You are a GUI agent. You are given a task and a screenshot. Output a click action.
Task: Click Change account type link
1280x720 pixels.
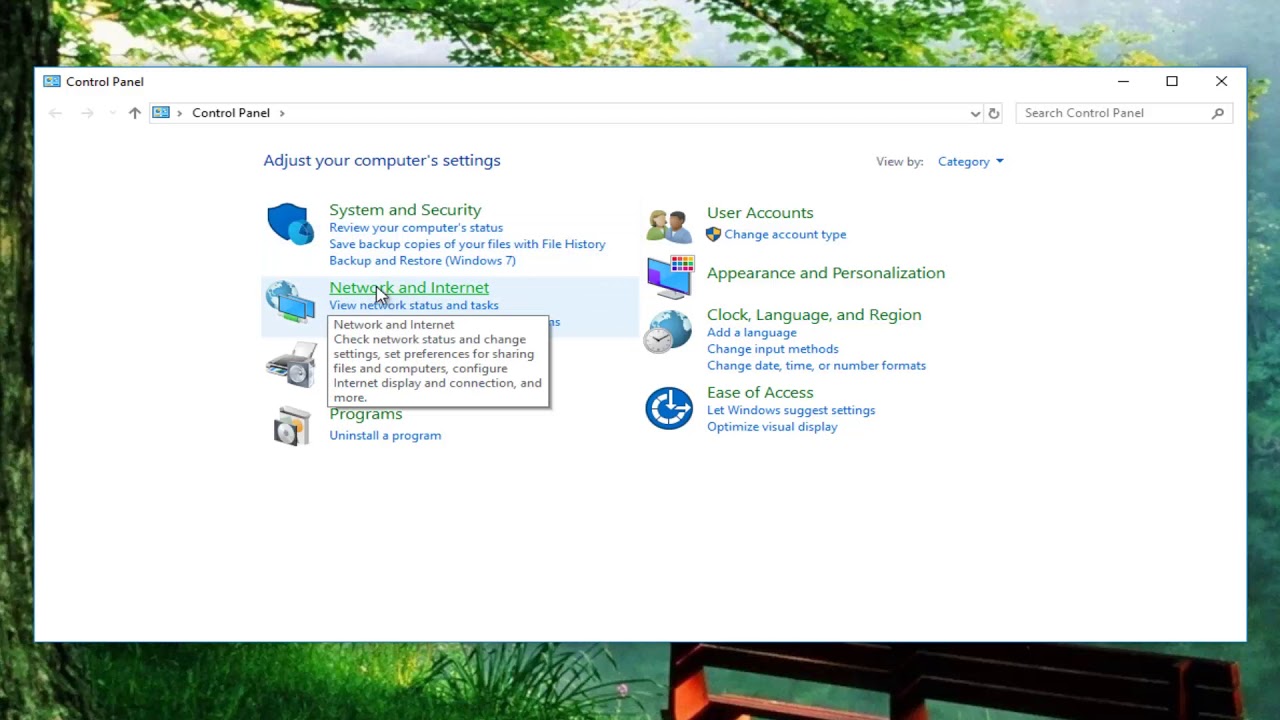coord(785,235)
